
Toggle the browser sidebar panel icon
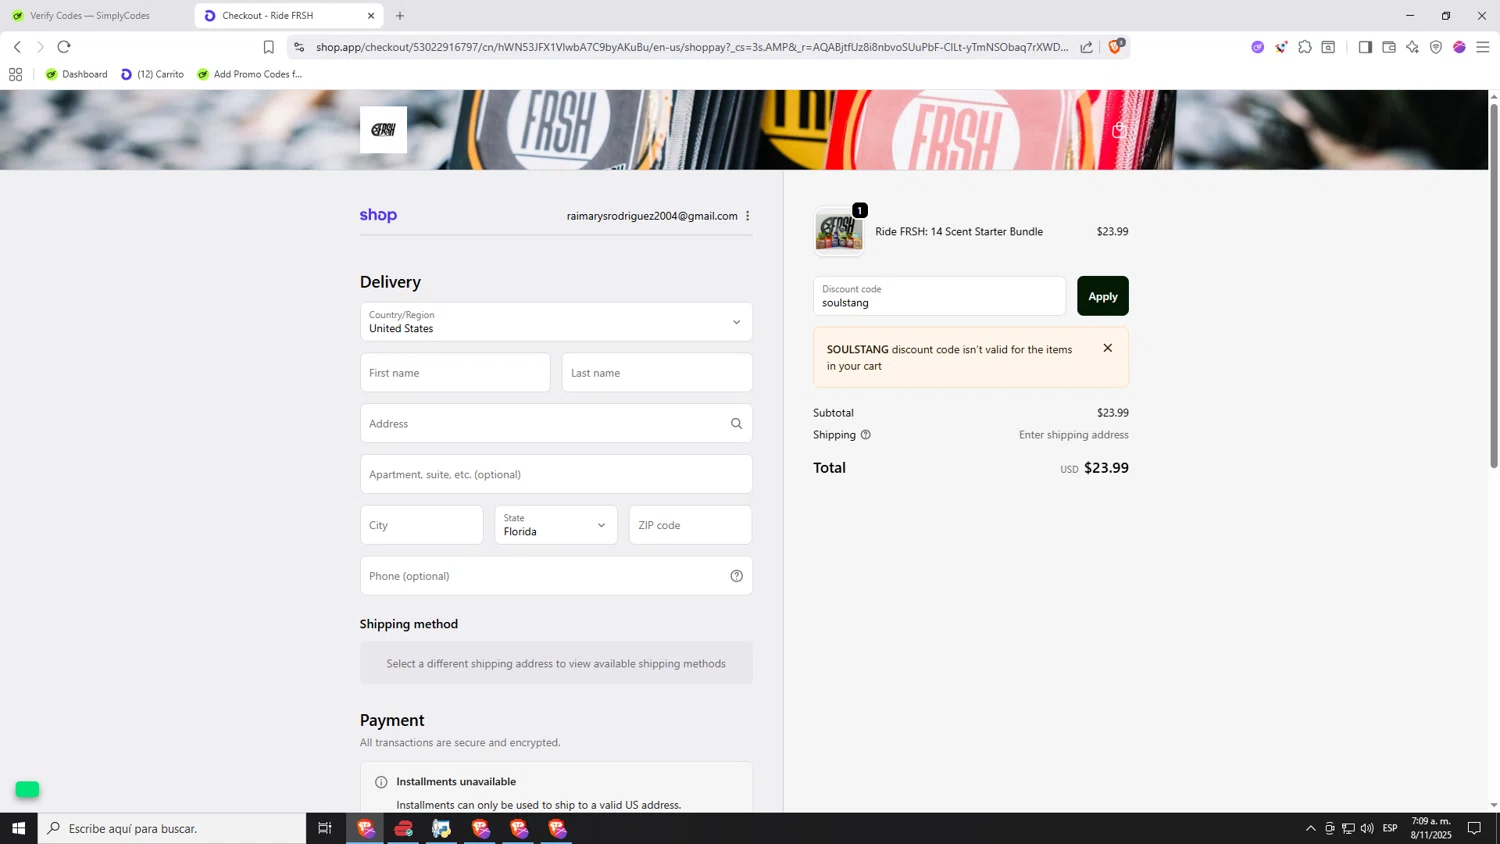click(x=1365, y=47)
